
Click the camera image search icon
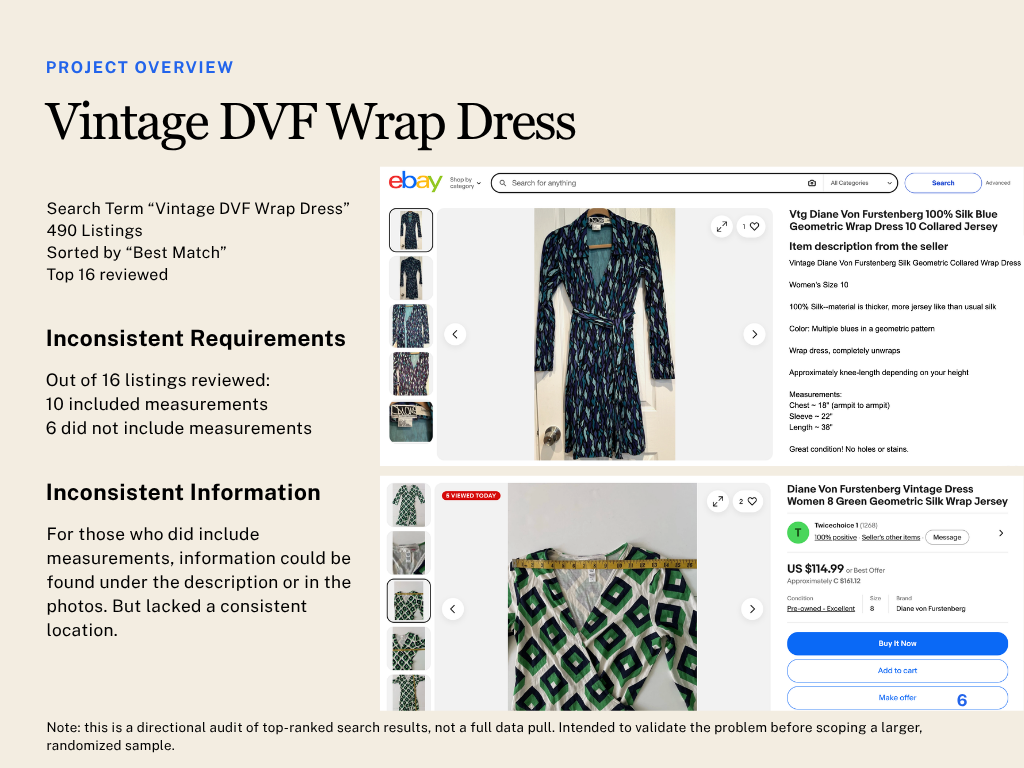812,183
